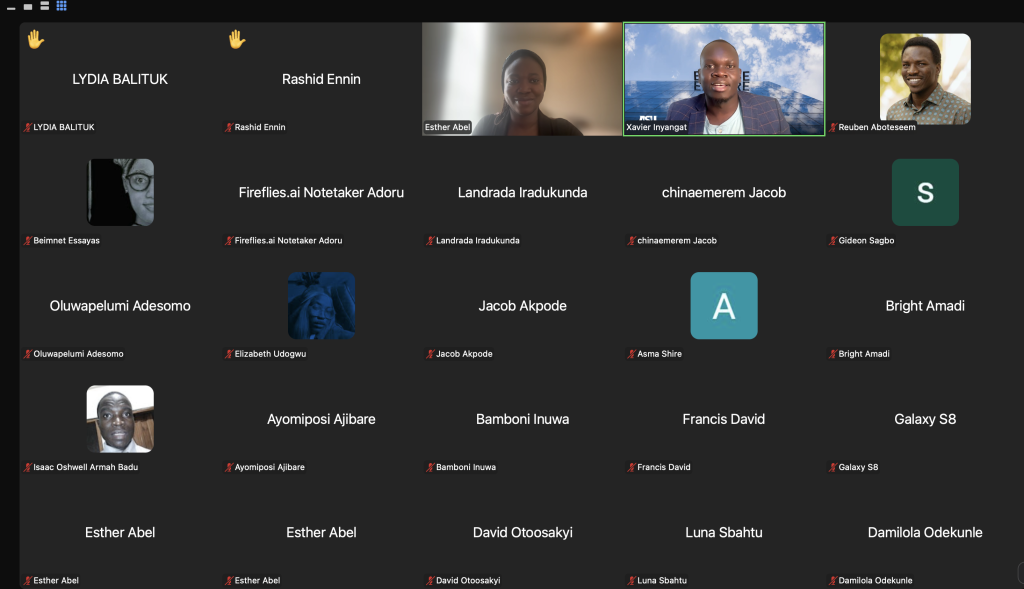Click Beimnet Essayas's sketch profile picture

(x=120, y=192)
